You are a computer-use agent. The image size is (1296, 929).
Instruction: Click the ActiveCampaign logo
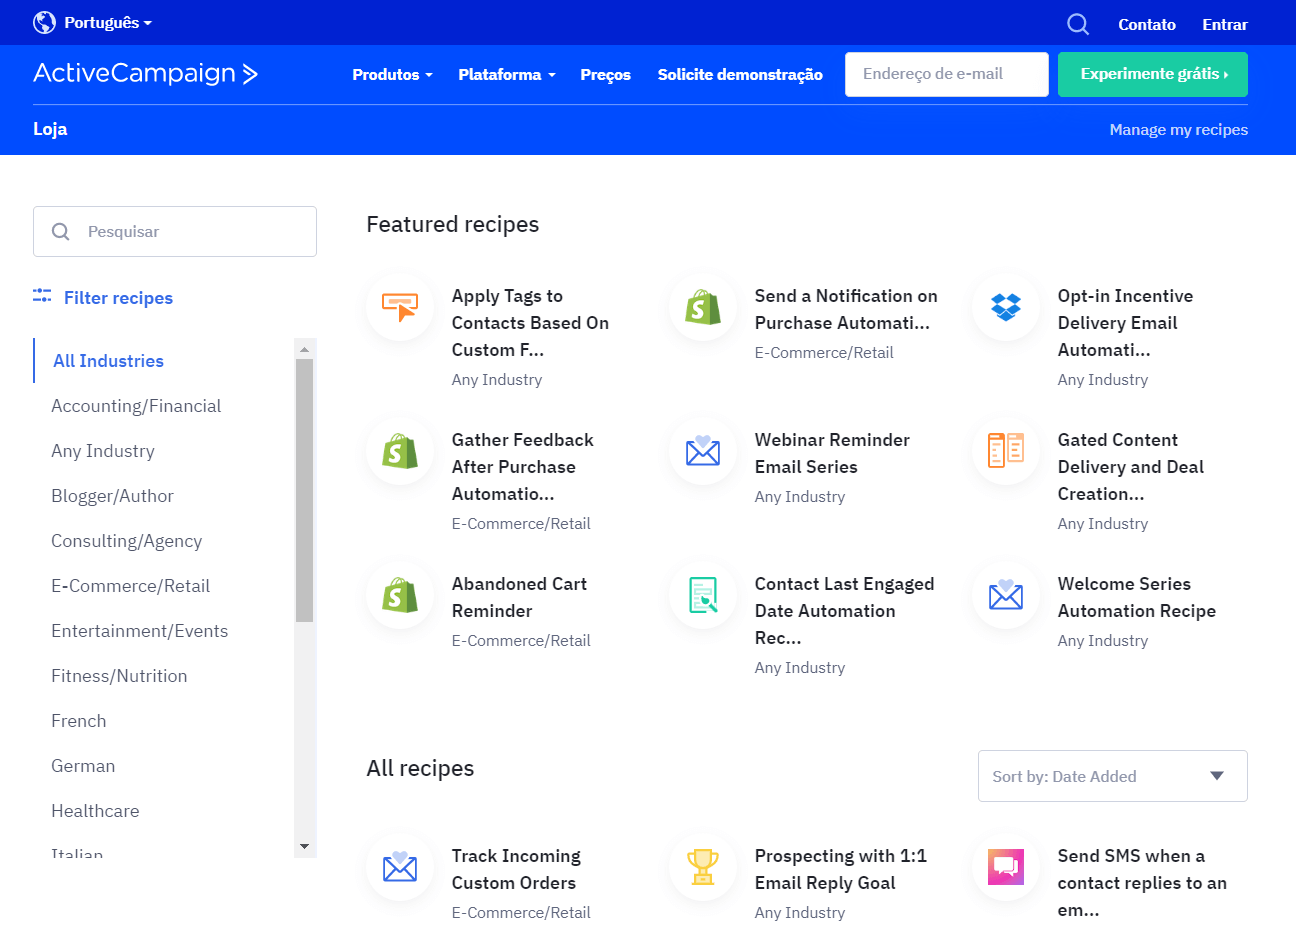pyautogui.click(x=146, y=73)
